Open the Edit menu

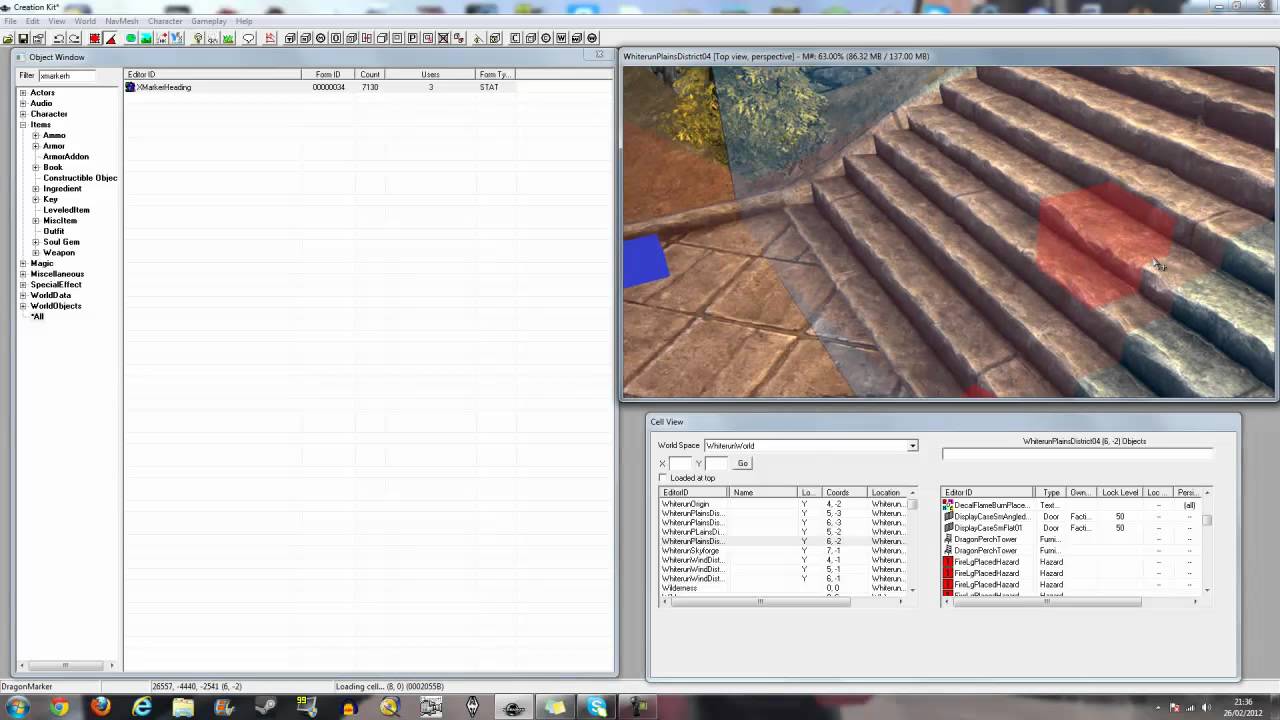pyautogui.click(x=33, y=21)
